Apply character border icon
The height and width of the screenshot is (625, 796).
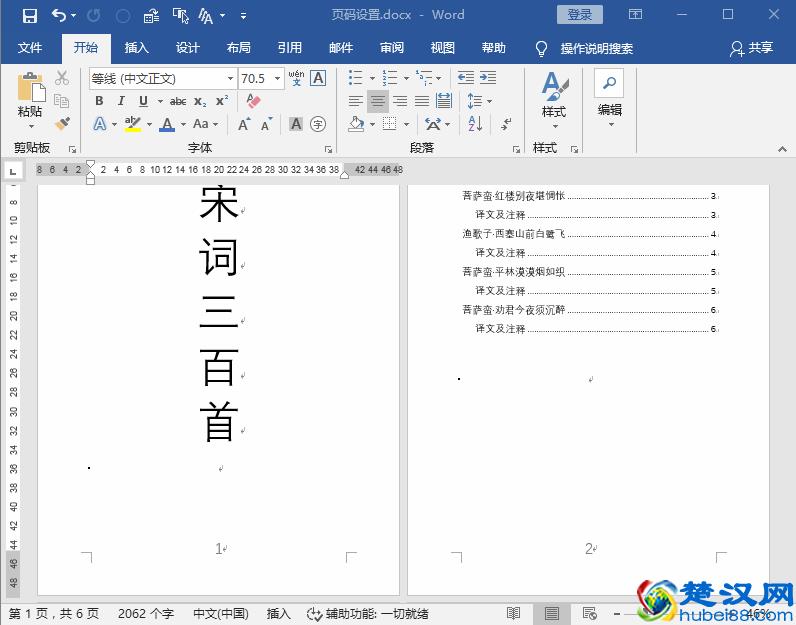point(318,78)
